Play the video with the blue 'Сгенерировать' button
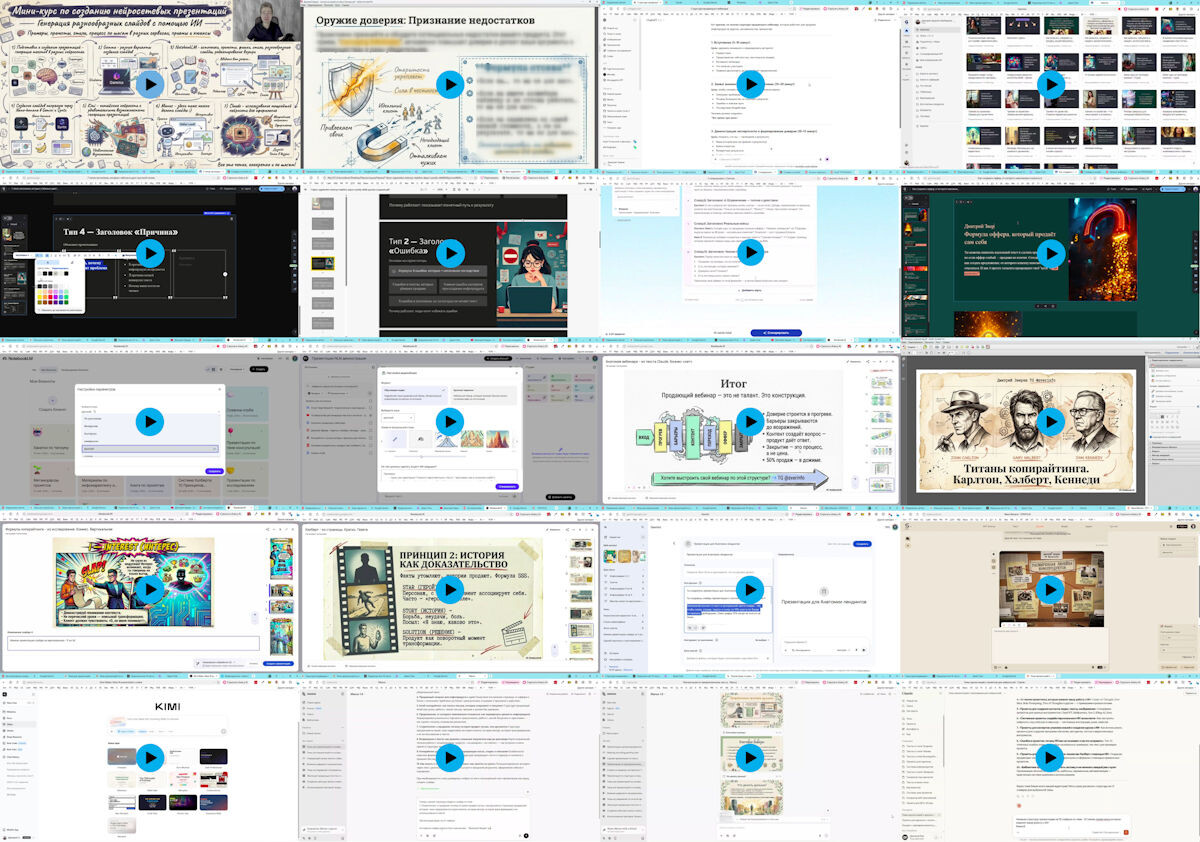Image resolution: width=1200 pixels, height=842 pixels. 750,253
